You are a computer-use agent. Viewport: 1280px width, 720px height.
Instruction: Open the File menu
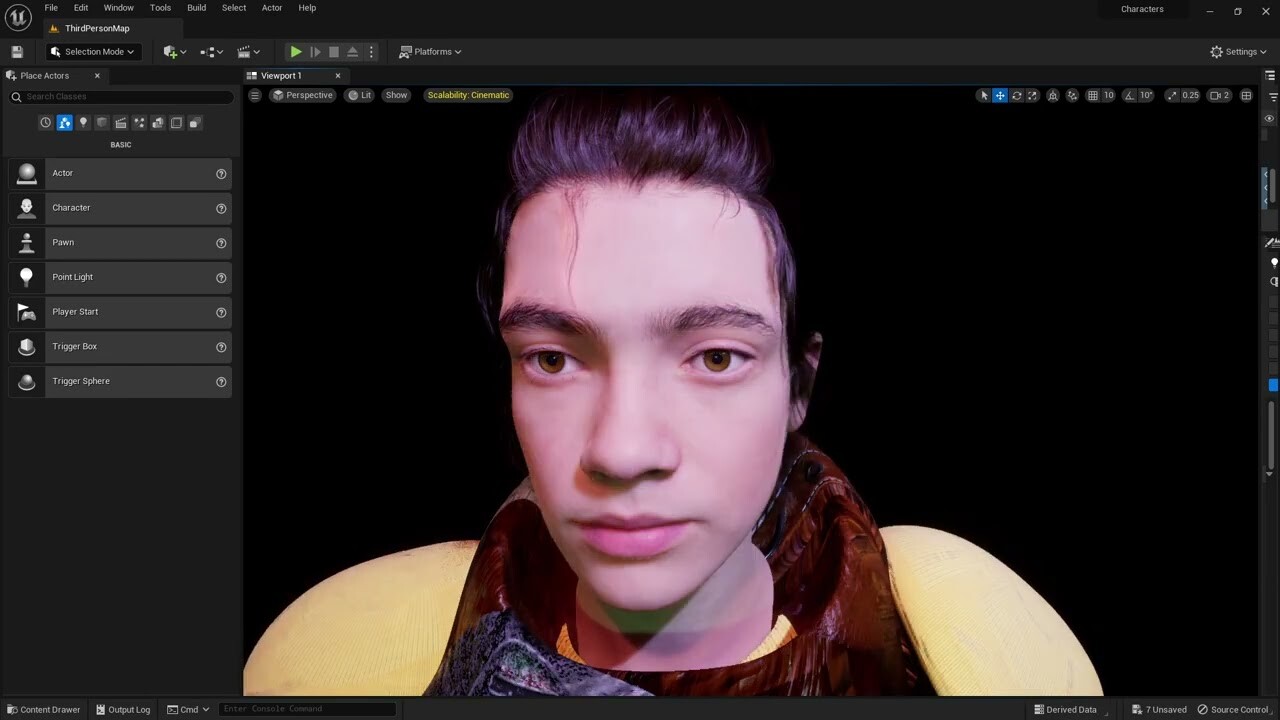tap(51, 8)
